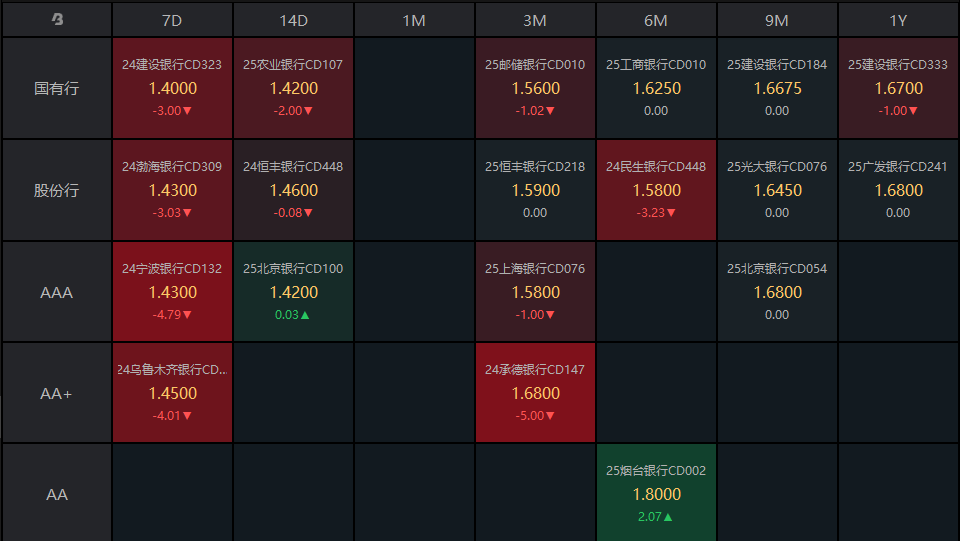960x541 pixels.
Task: Click the 25北京银行CD100 green cell
Action: [293, 292]
